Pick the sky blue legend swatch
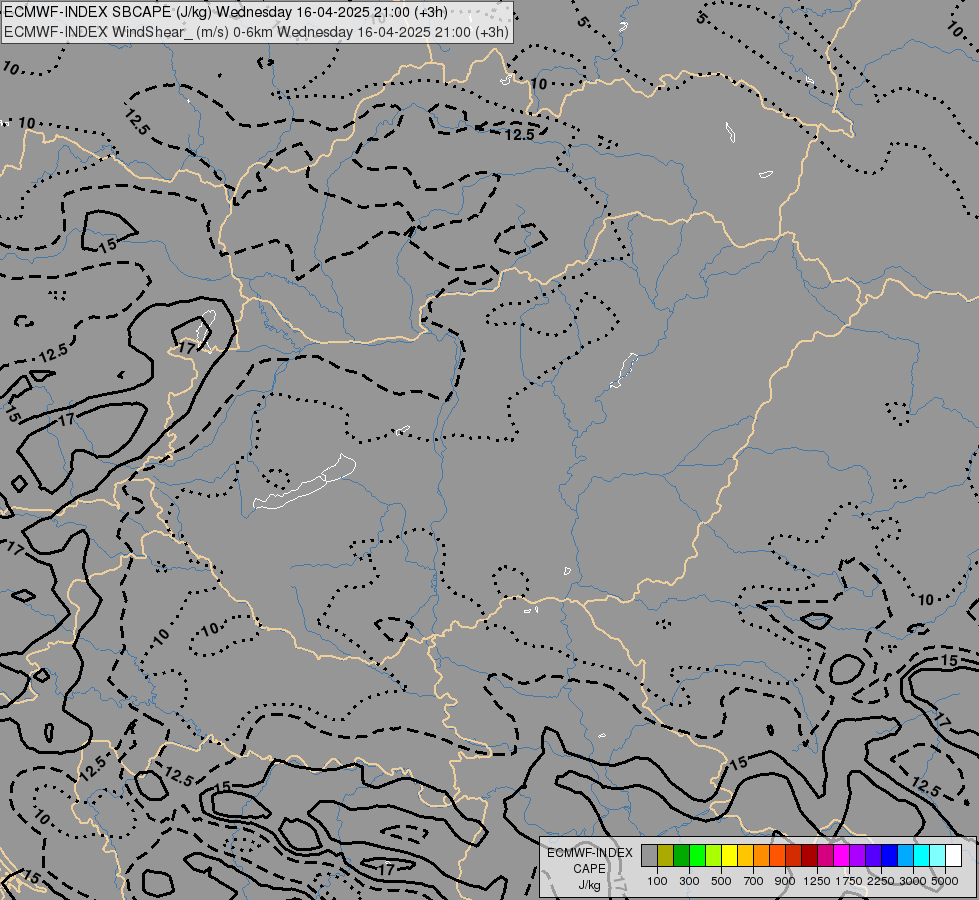979x900 pixels. 905,855
